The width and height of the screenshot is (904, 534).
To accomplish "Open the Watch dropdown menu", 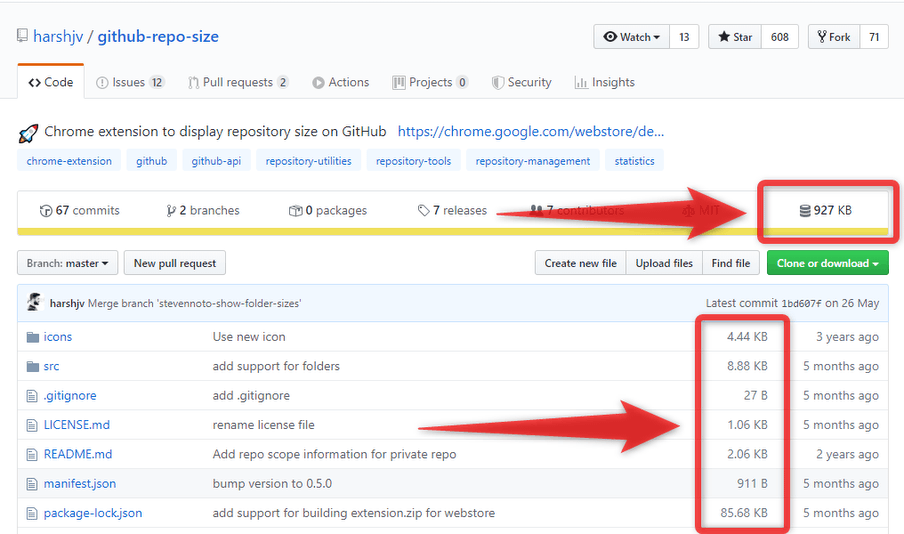I will [x=631, y=37].
